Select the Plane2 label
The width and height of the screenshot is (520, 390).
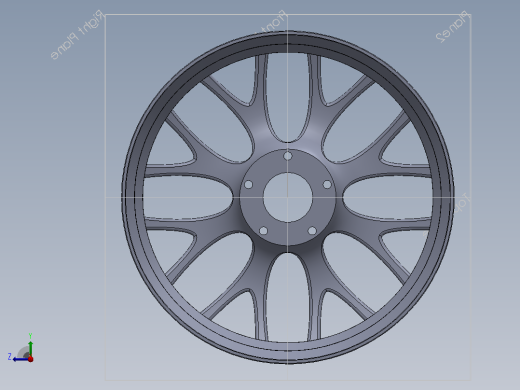(x=452, y=27)
